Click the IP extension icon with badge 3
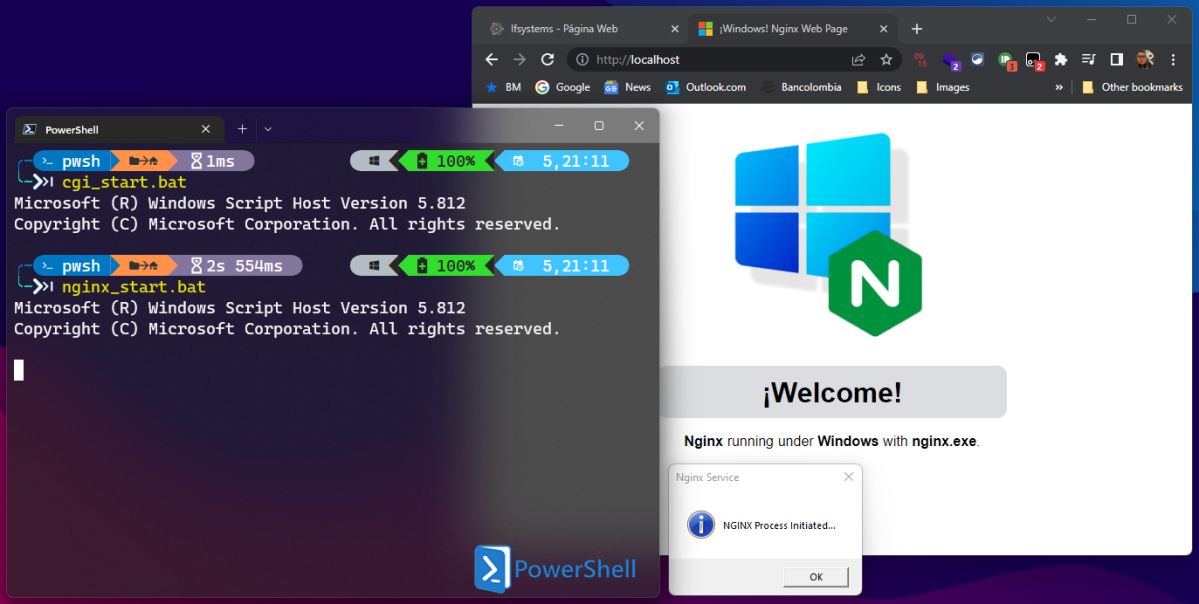 [x=1003, y=58]
